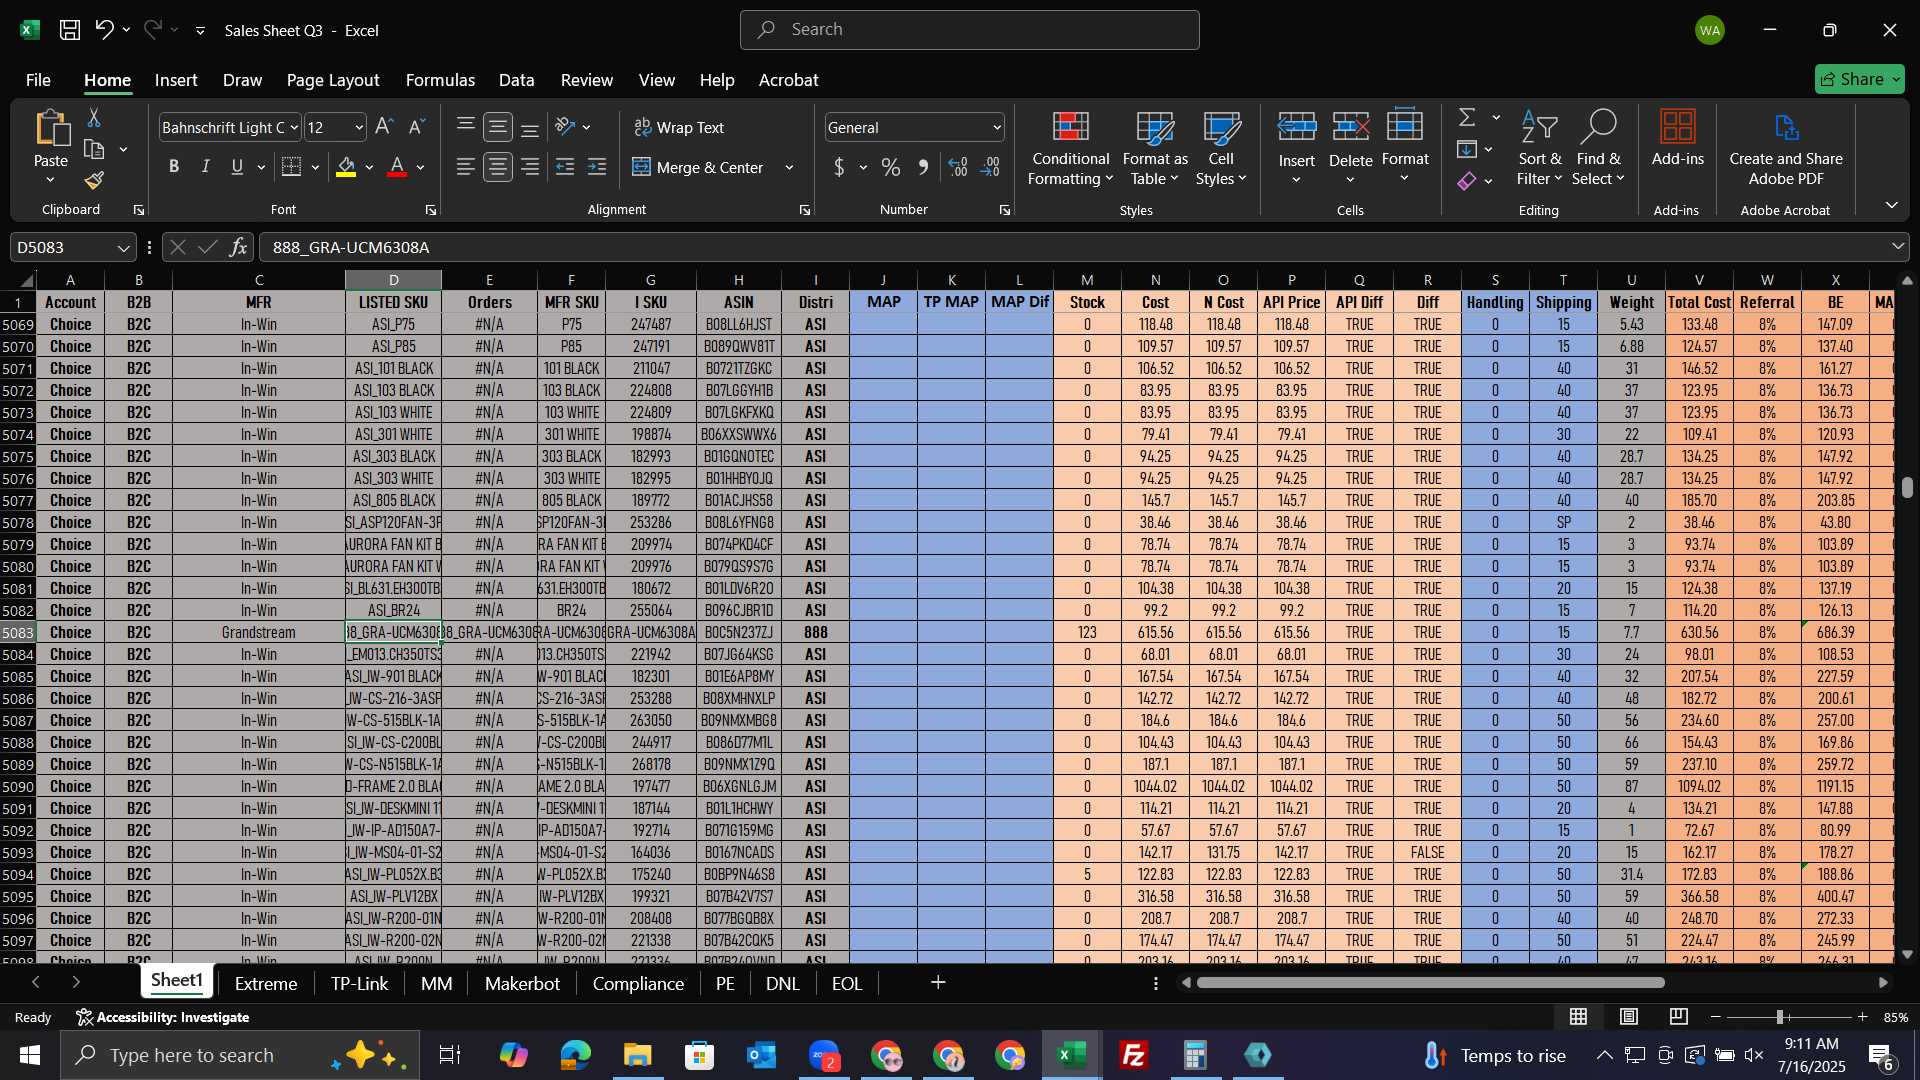Click the Insert cells button
Screen dimensions: 1920x1080
(1297, 148)
